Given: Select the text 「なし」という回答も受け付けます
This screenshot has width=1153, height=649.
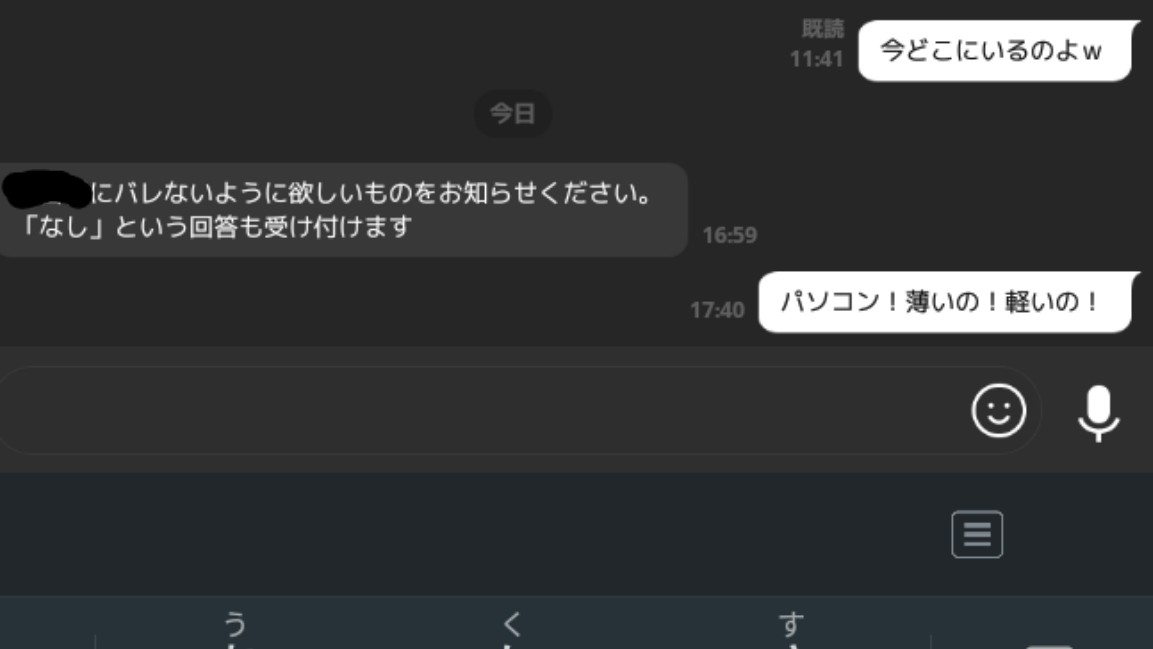Looking at the screenshot, I should coord(215,226).
